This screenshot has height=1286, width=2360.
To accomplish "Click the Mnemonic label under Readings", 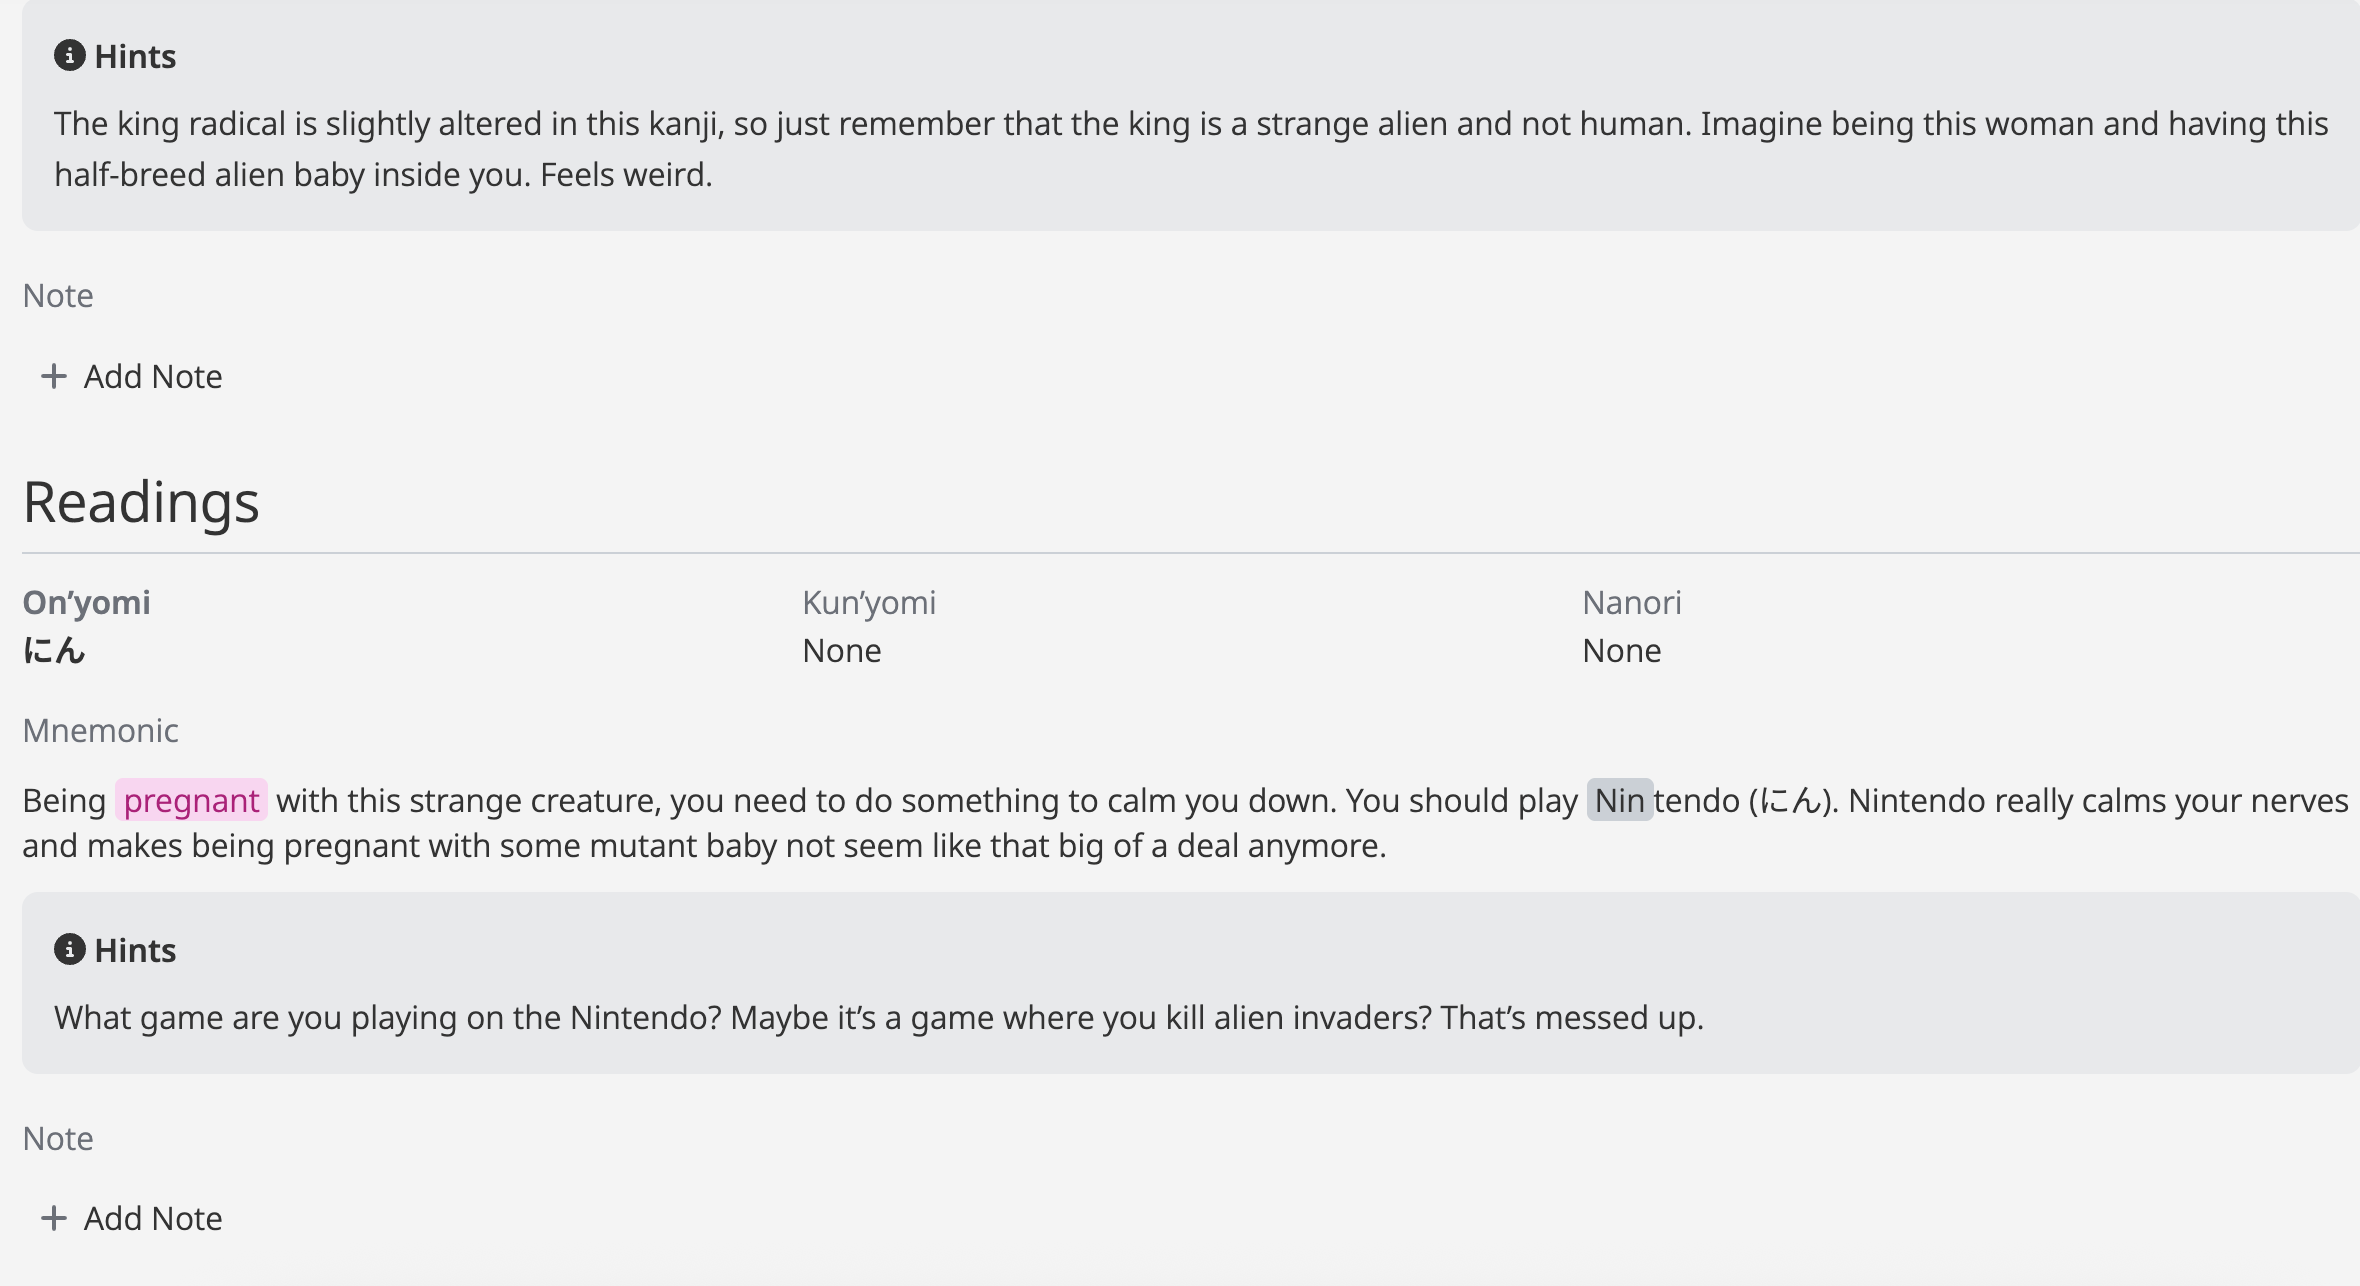I will 101,730.
